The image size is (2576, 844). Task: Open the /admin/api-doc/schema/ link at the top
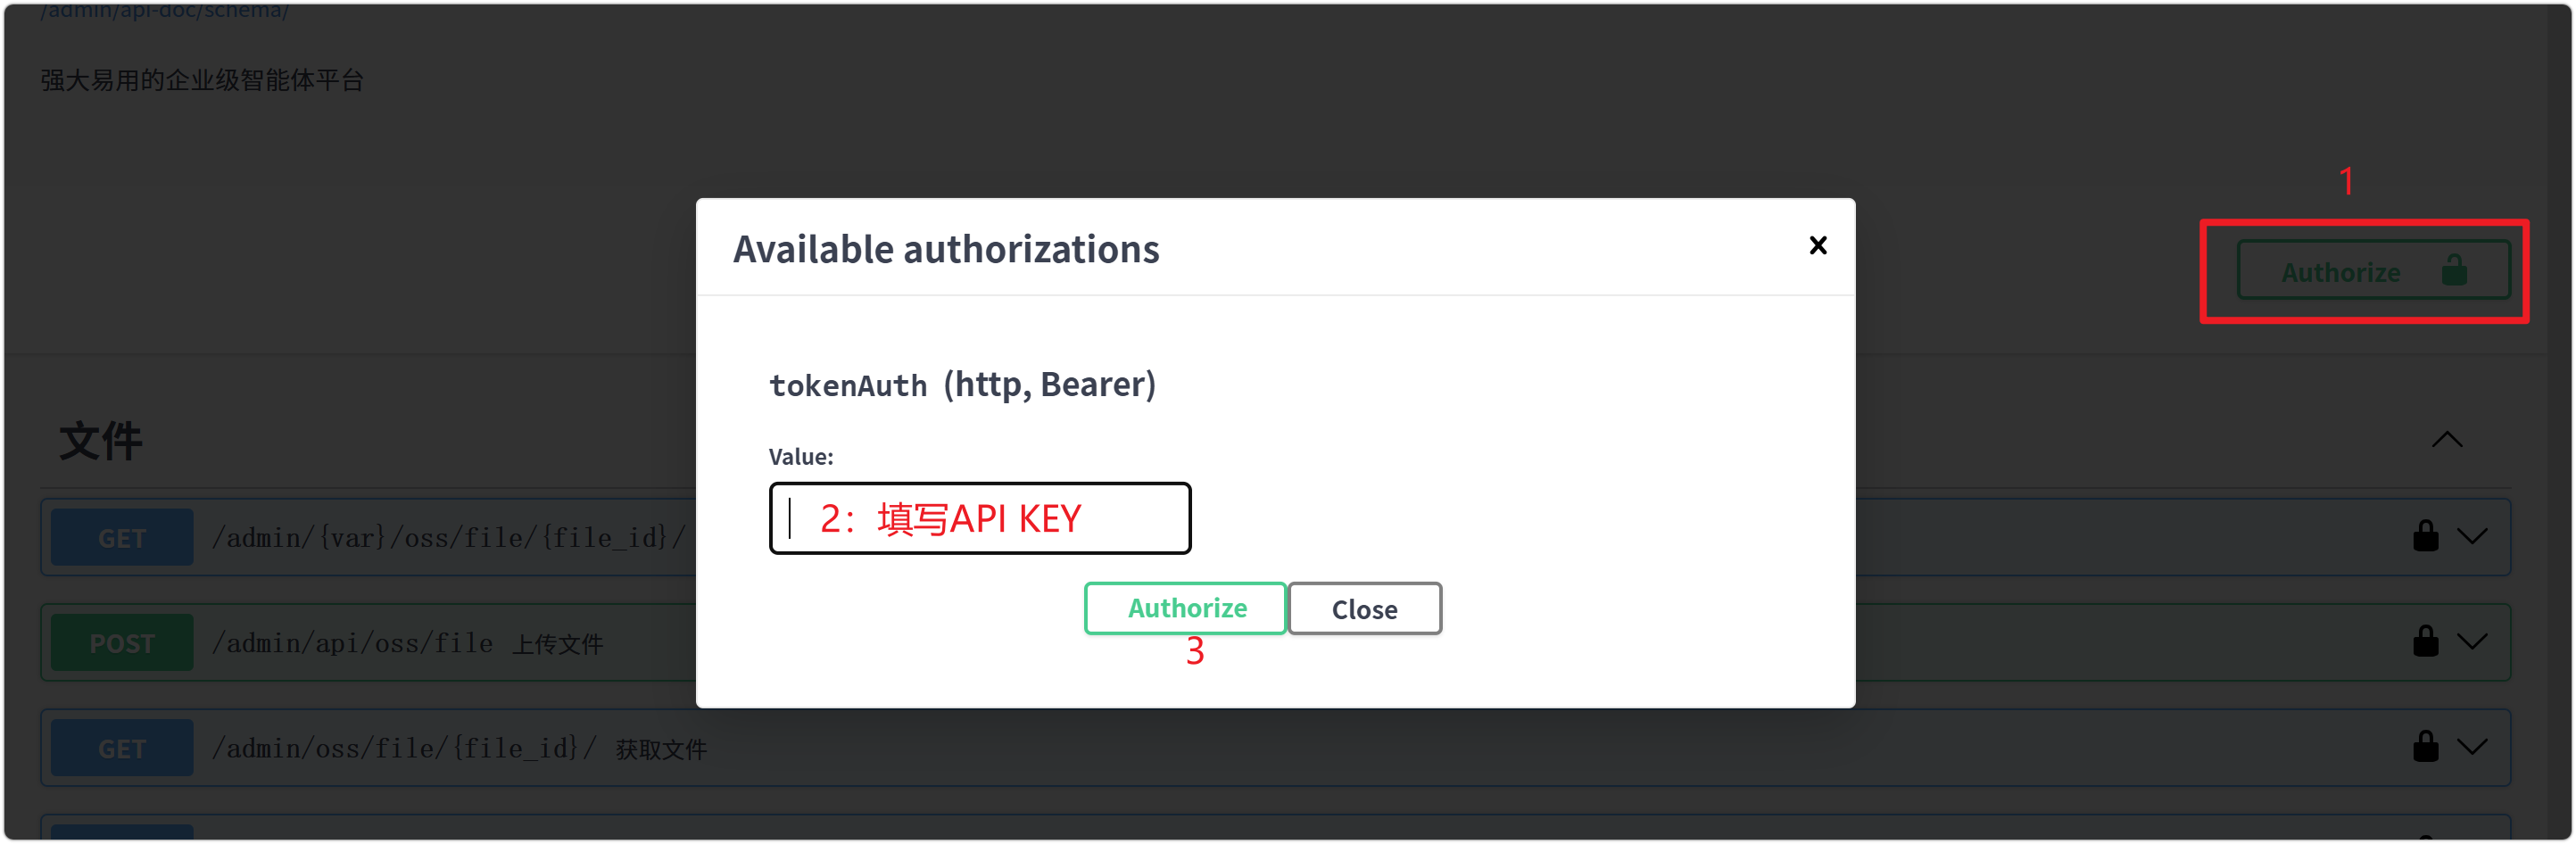165,10
